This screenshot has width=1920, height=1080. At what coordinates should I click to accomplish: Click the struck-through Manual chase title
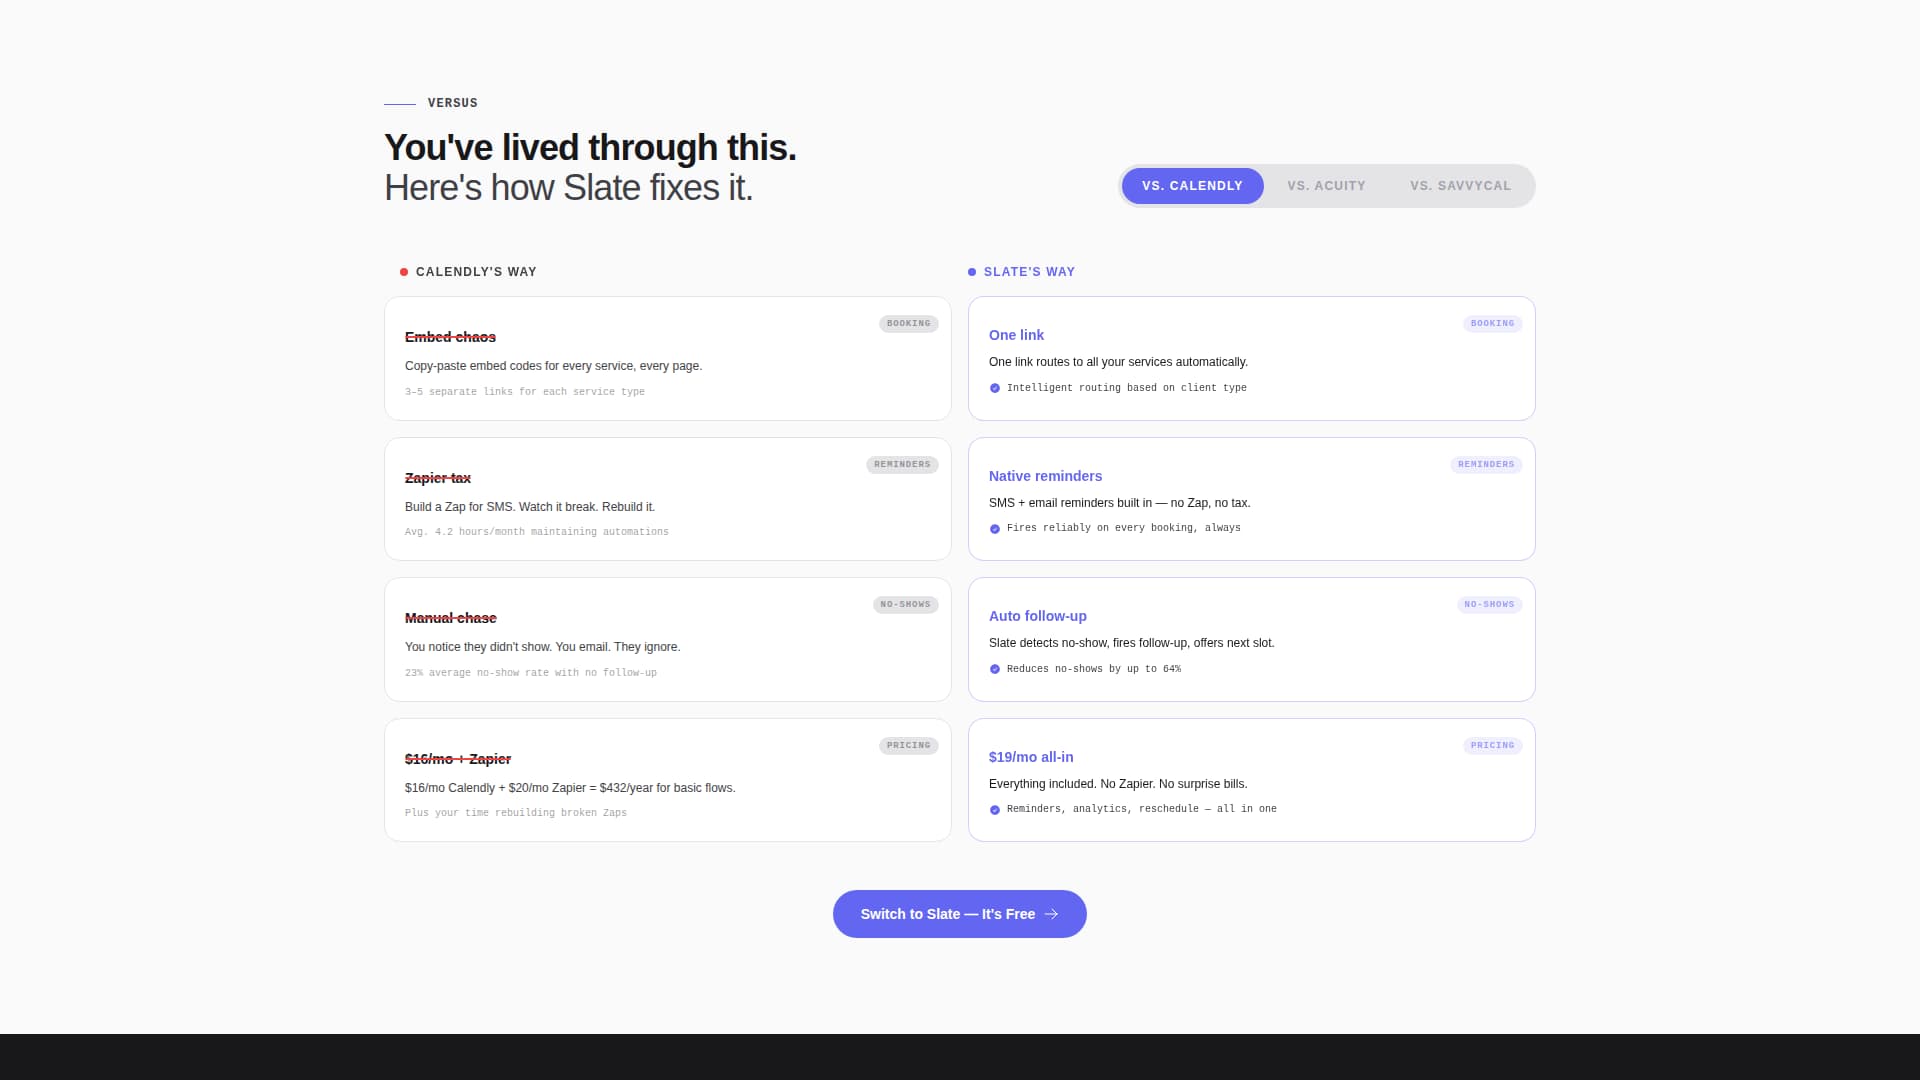451,618
